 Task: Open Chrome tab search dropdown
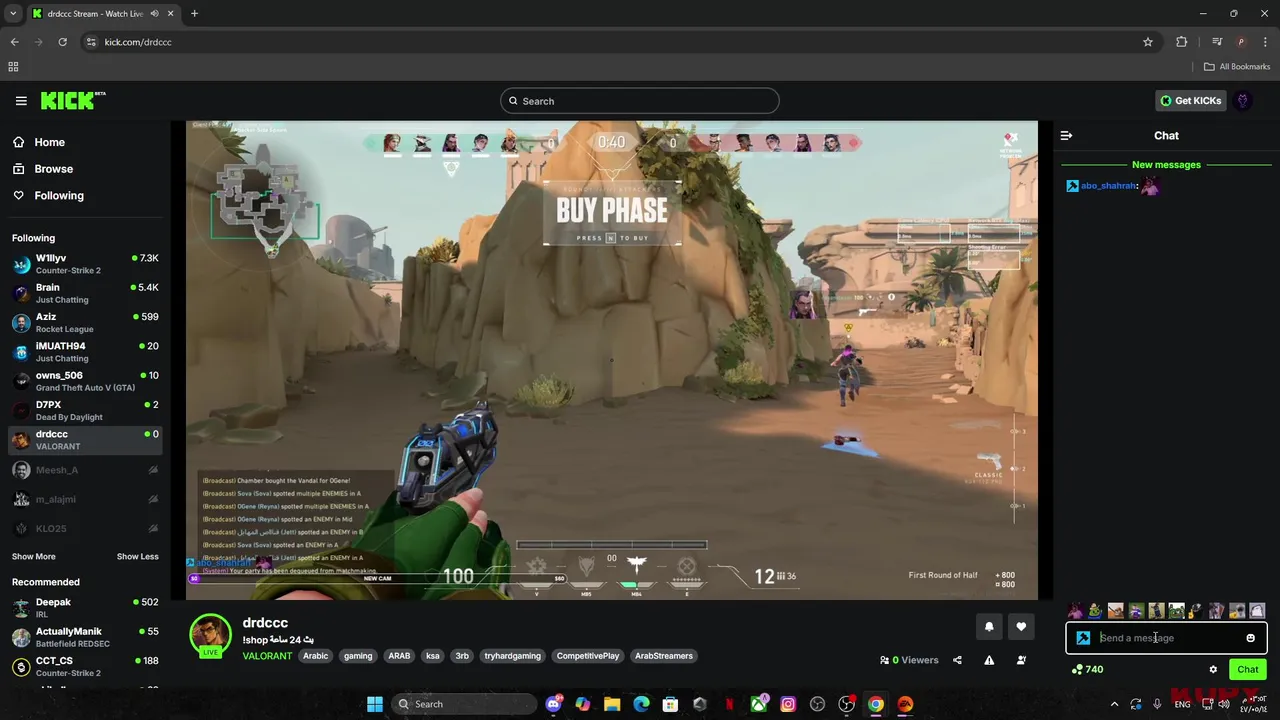click(x=13, y=14)
